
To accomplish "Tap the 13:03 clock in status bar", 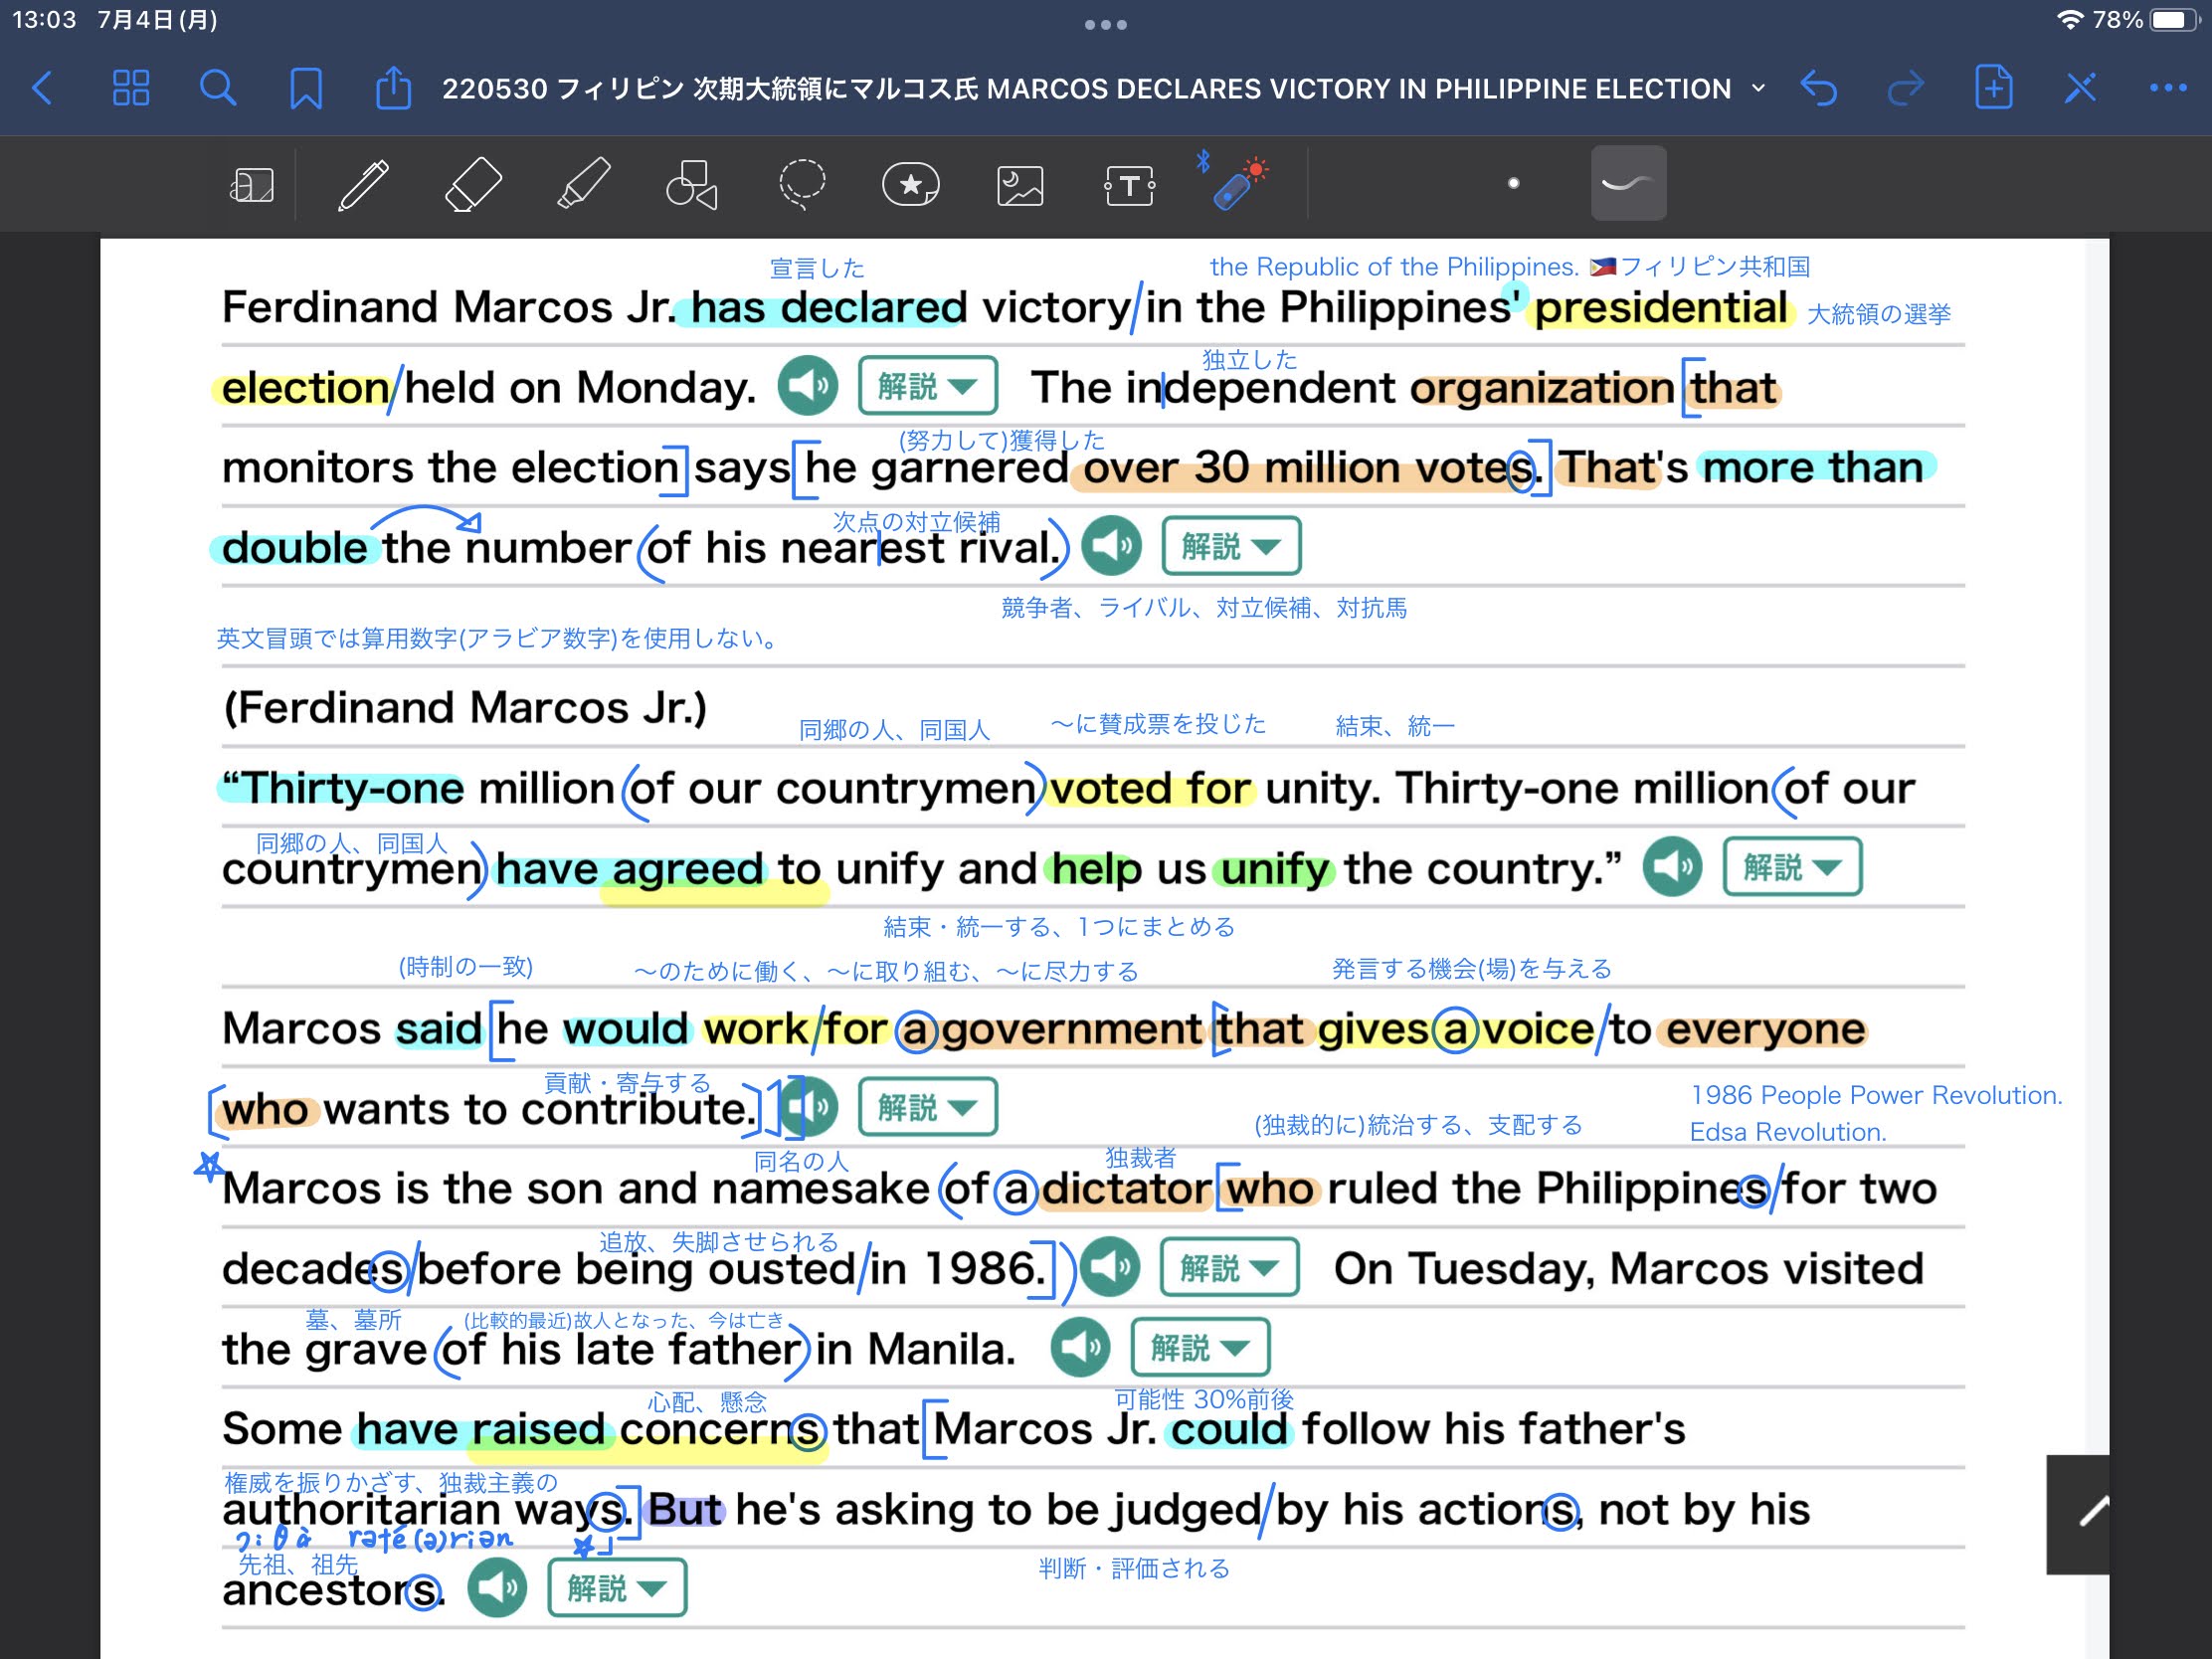I will [x=44, y=20].
